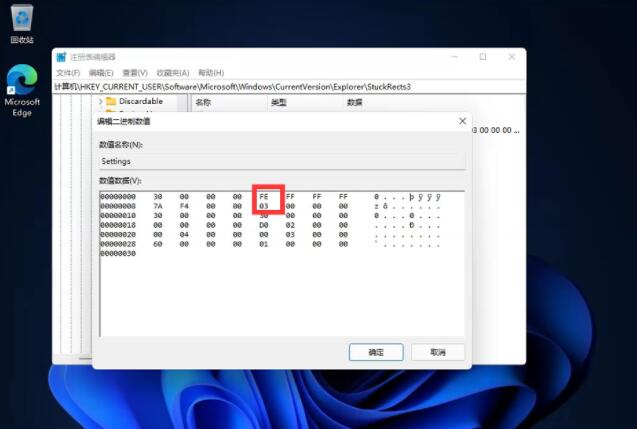637x429 pixels.
Task: Select the Discardable folder icon
Action: pyautogui.click(x=111, y=101)
